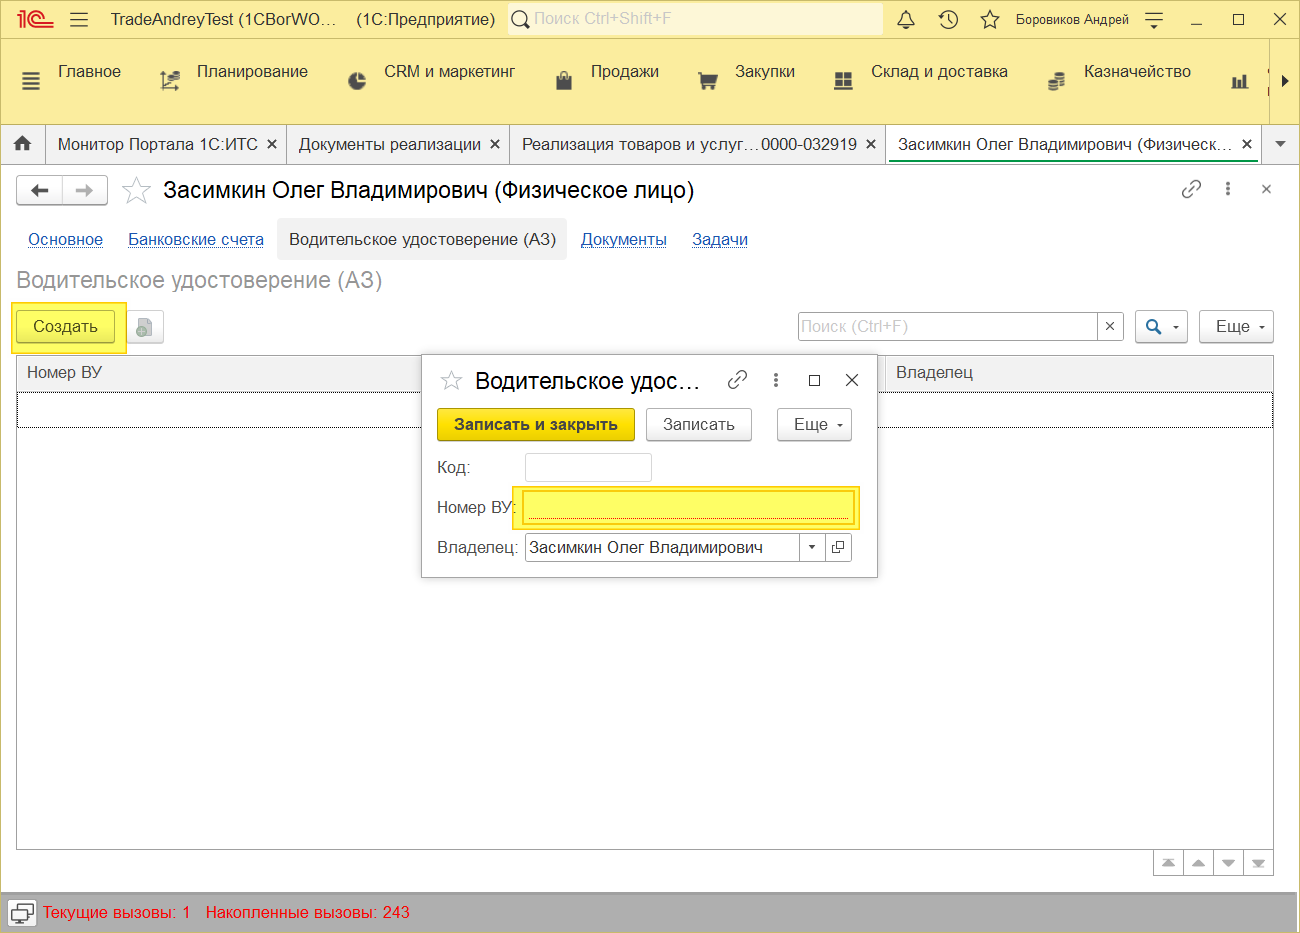
Task: Open the search magnifier dropdown button
Action: pyautogui.click(x=1160, y=326)
